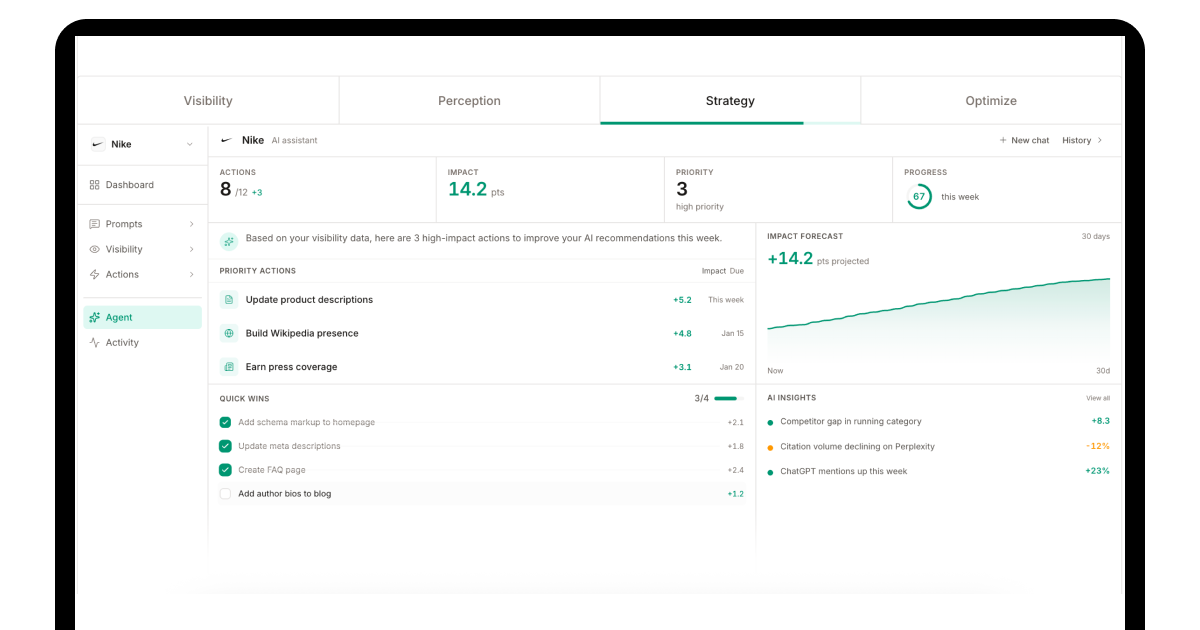Viewport: 1200px width, 630px height.
Task: Click the Nike swoosh in chat header
Action: (x=227, y=140)
